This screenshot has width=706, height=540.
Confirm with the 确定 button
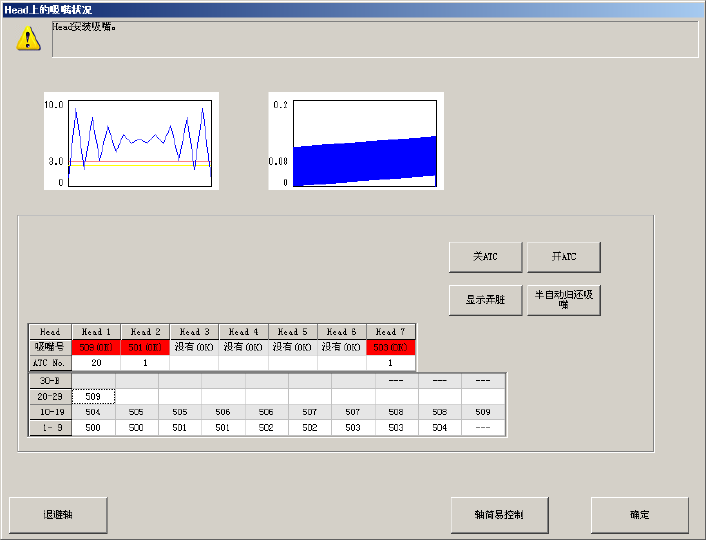(x=639, y=515)
